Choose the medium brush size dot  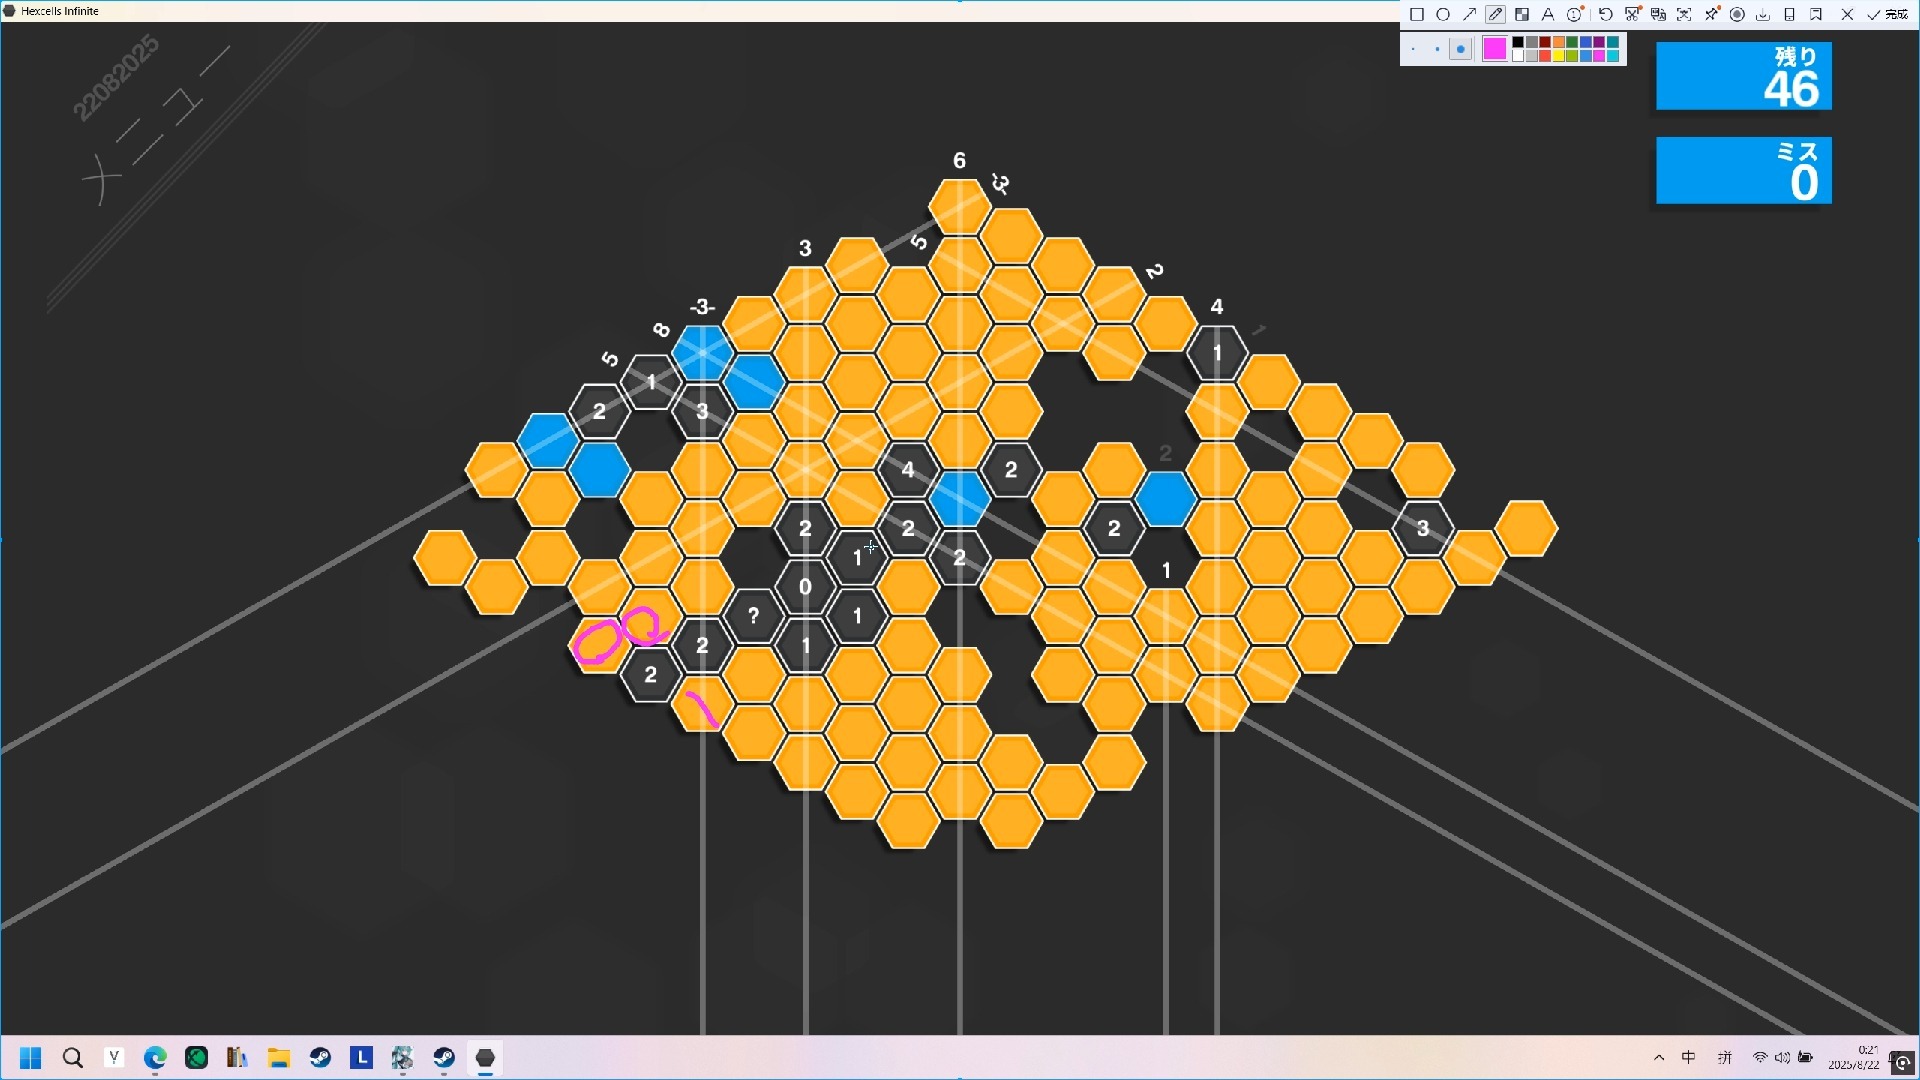[1437, 49]
